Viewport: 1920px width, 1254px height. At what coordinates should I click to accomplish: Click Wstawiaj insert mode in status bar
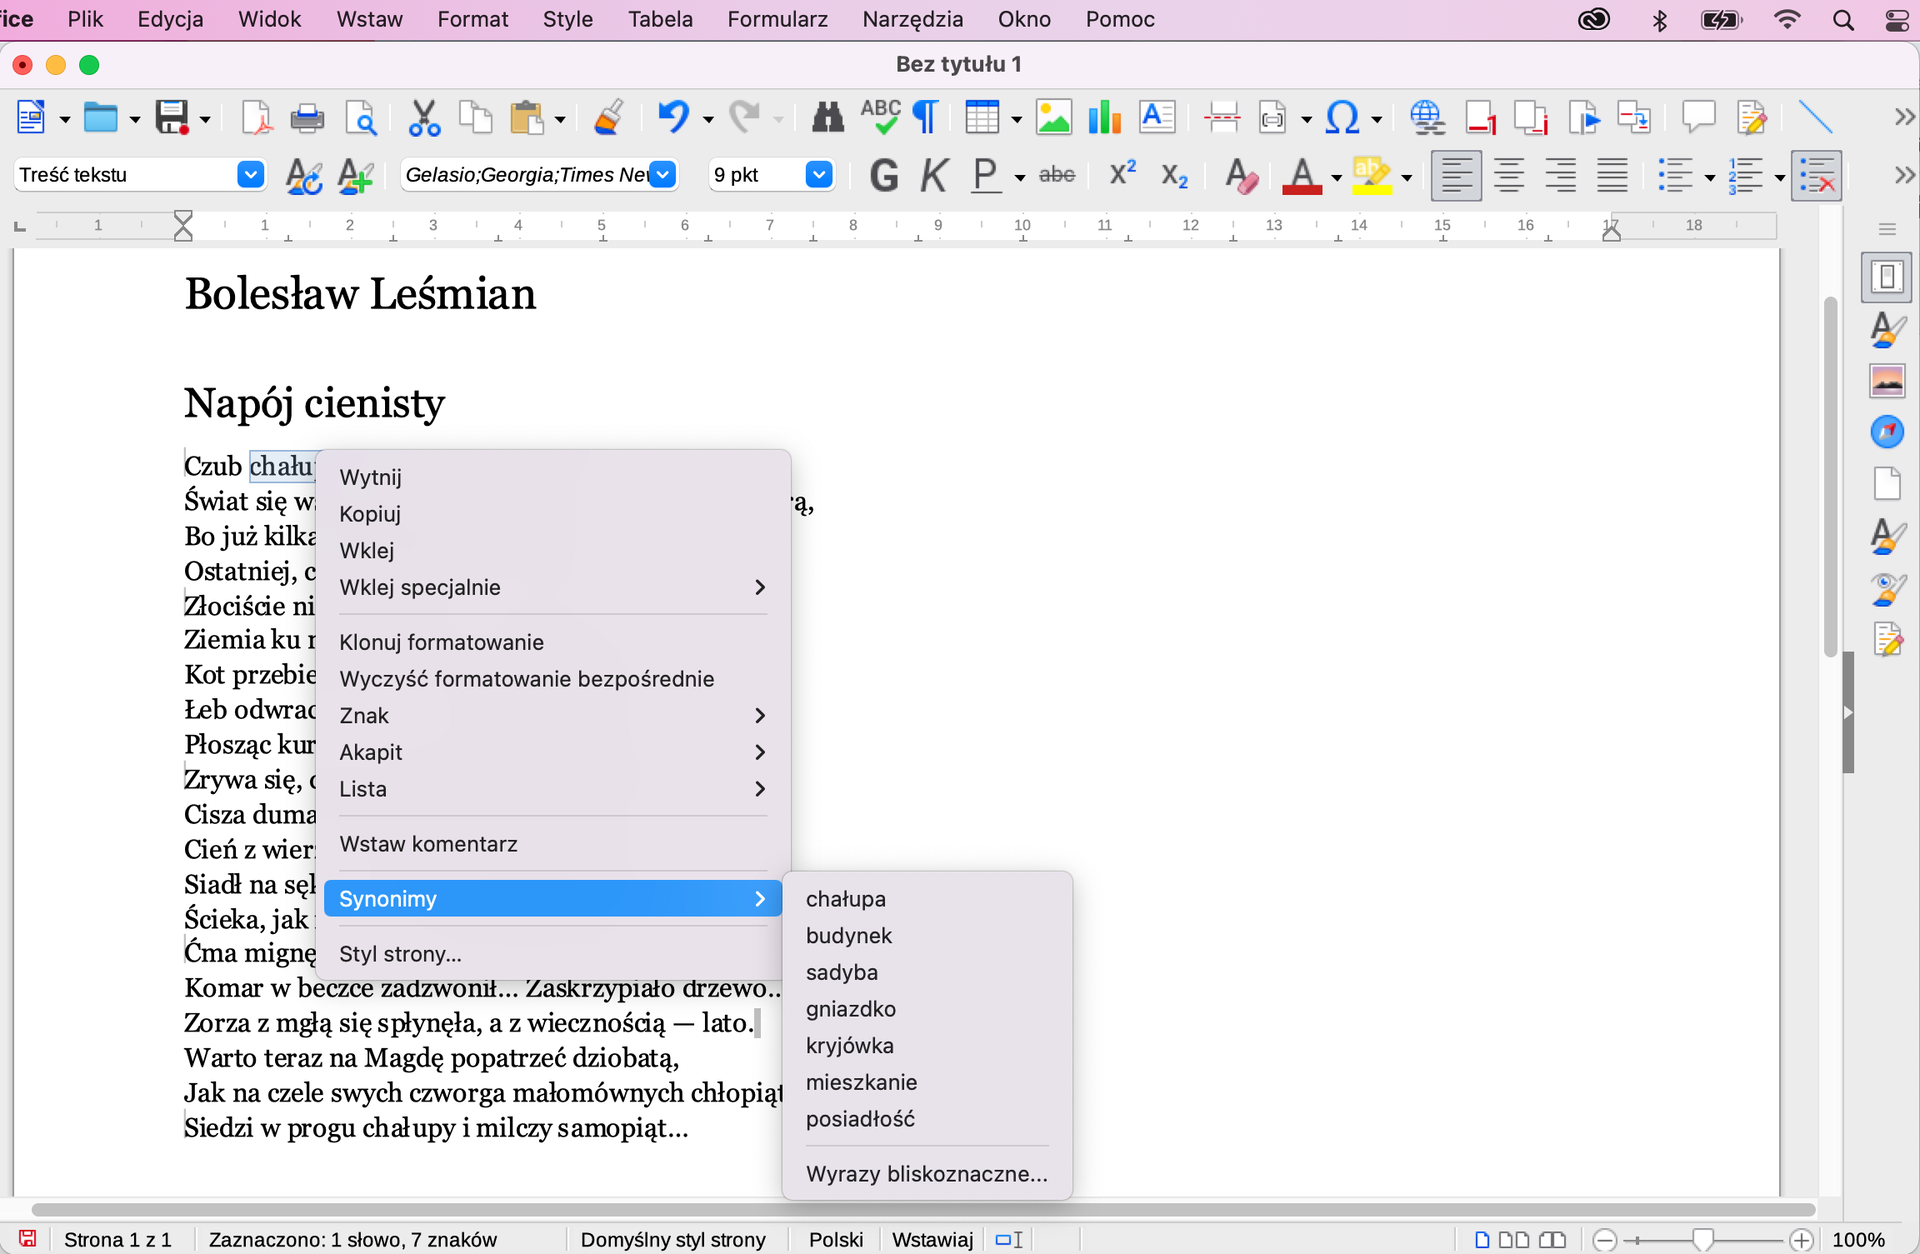[x=932, y=1240]
